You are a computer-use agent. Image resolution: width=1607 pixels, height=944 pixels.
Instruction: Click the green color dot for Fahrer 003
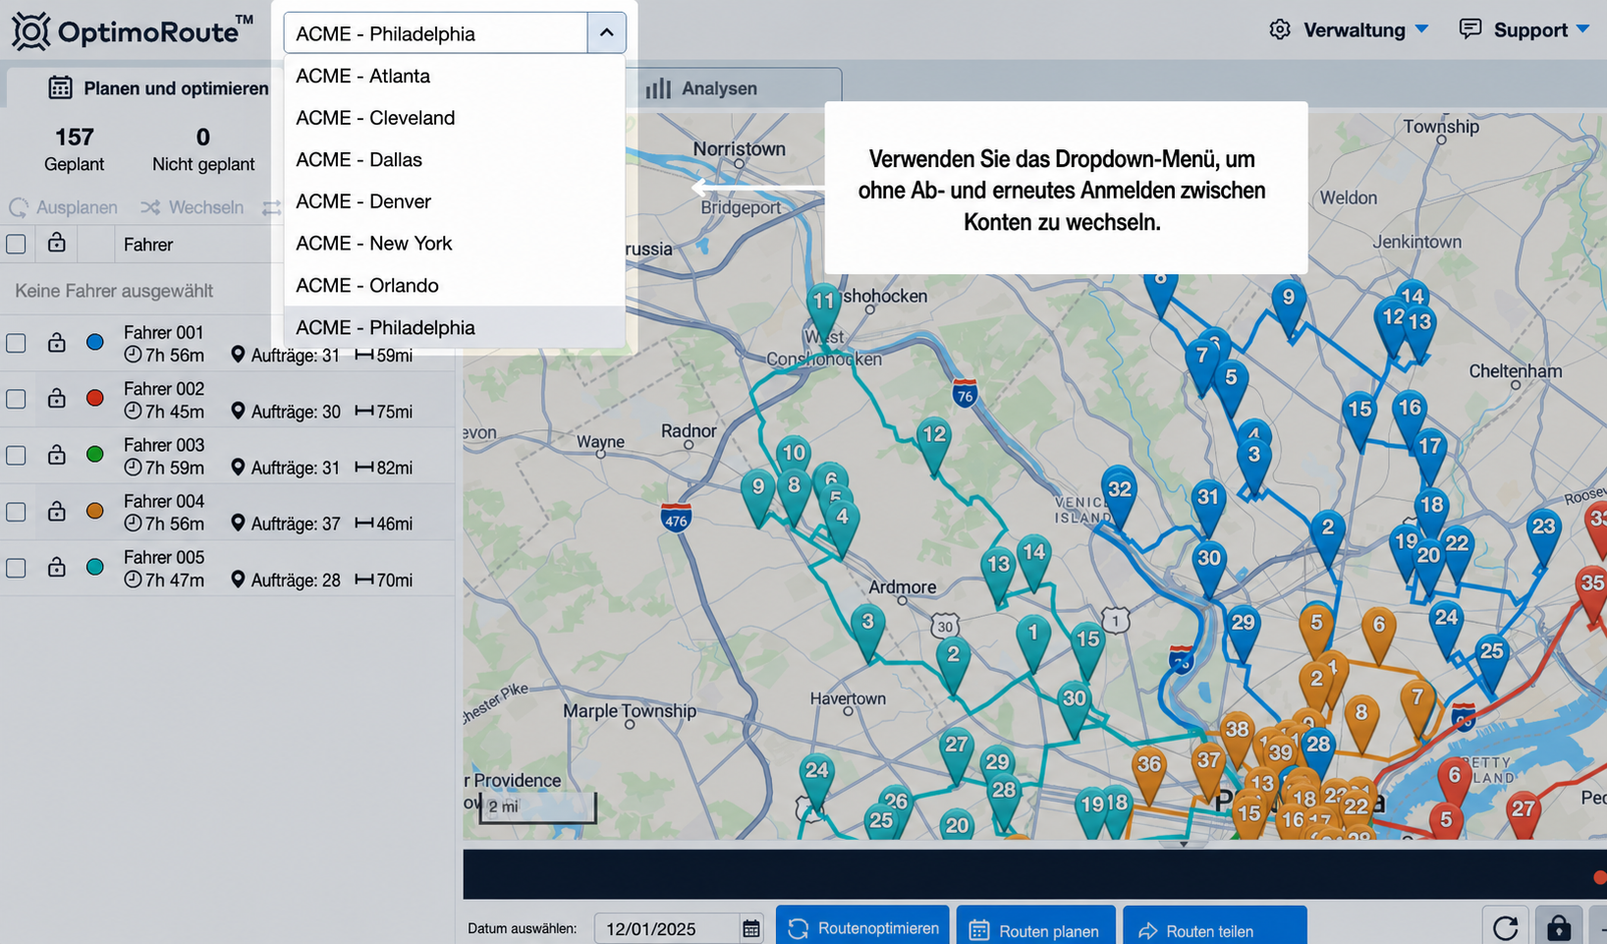coord(95,454)
